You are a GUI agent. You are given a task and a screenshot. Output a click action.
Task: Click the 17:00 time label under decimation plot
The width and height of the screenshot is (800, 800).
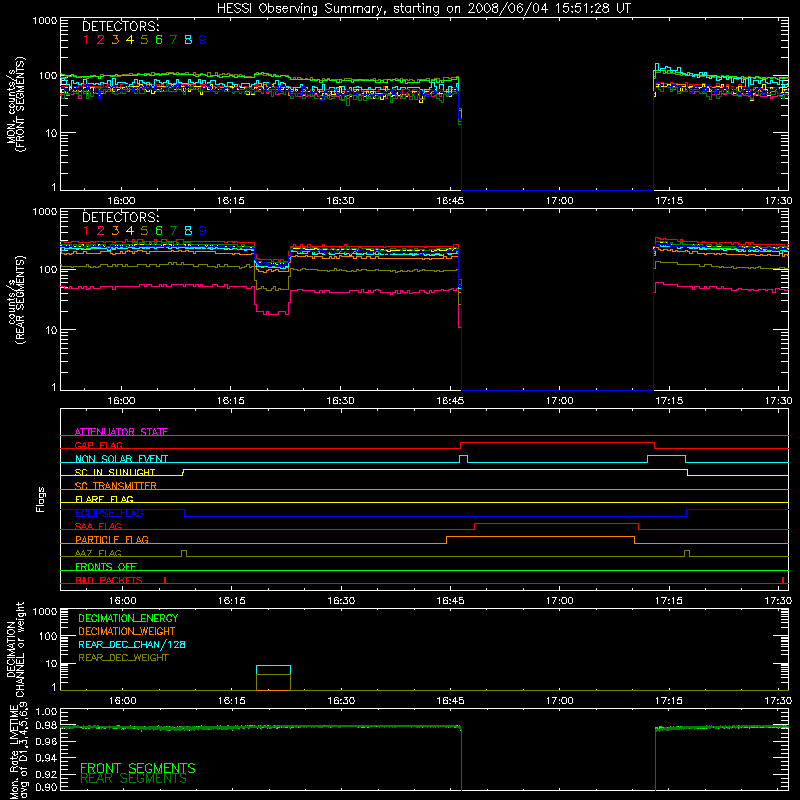click(x=560, y=701)
